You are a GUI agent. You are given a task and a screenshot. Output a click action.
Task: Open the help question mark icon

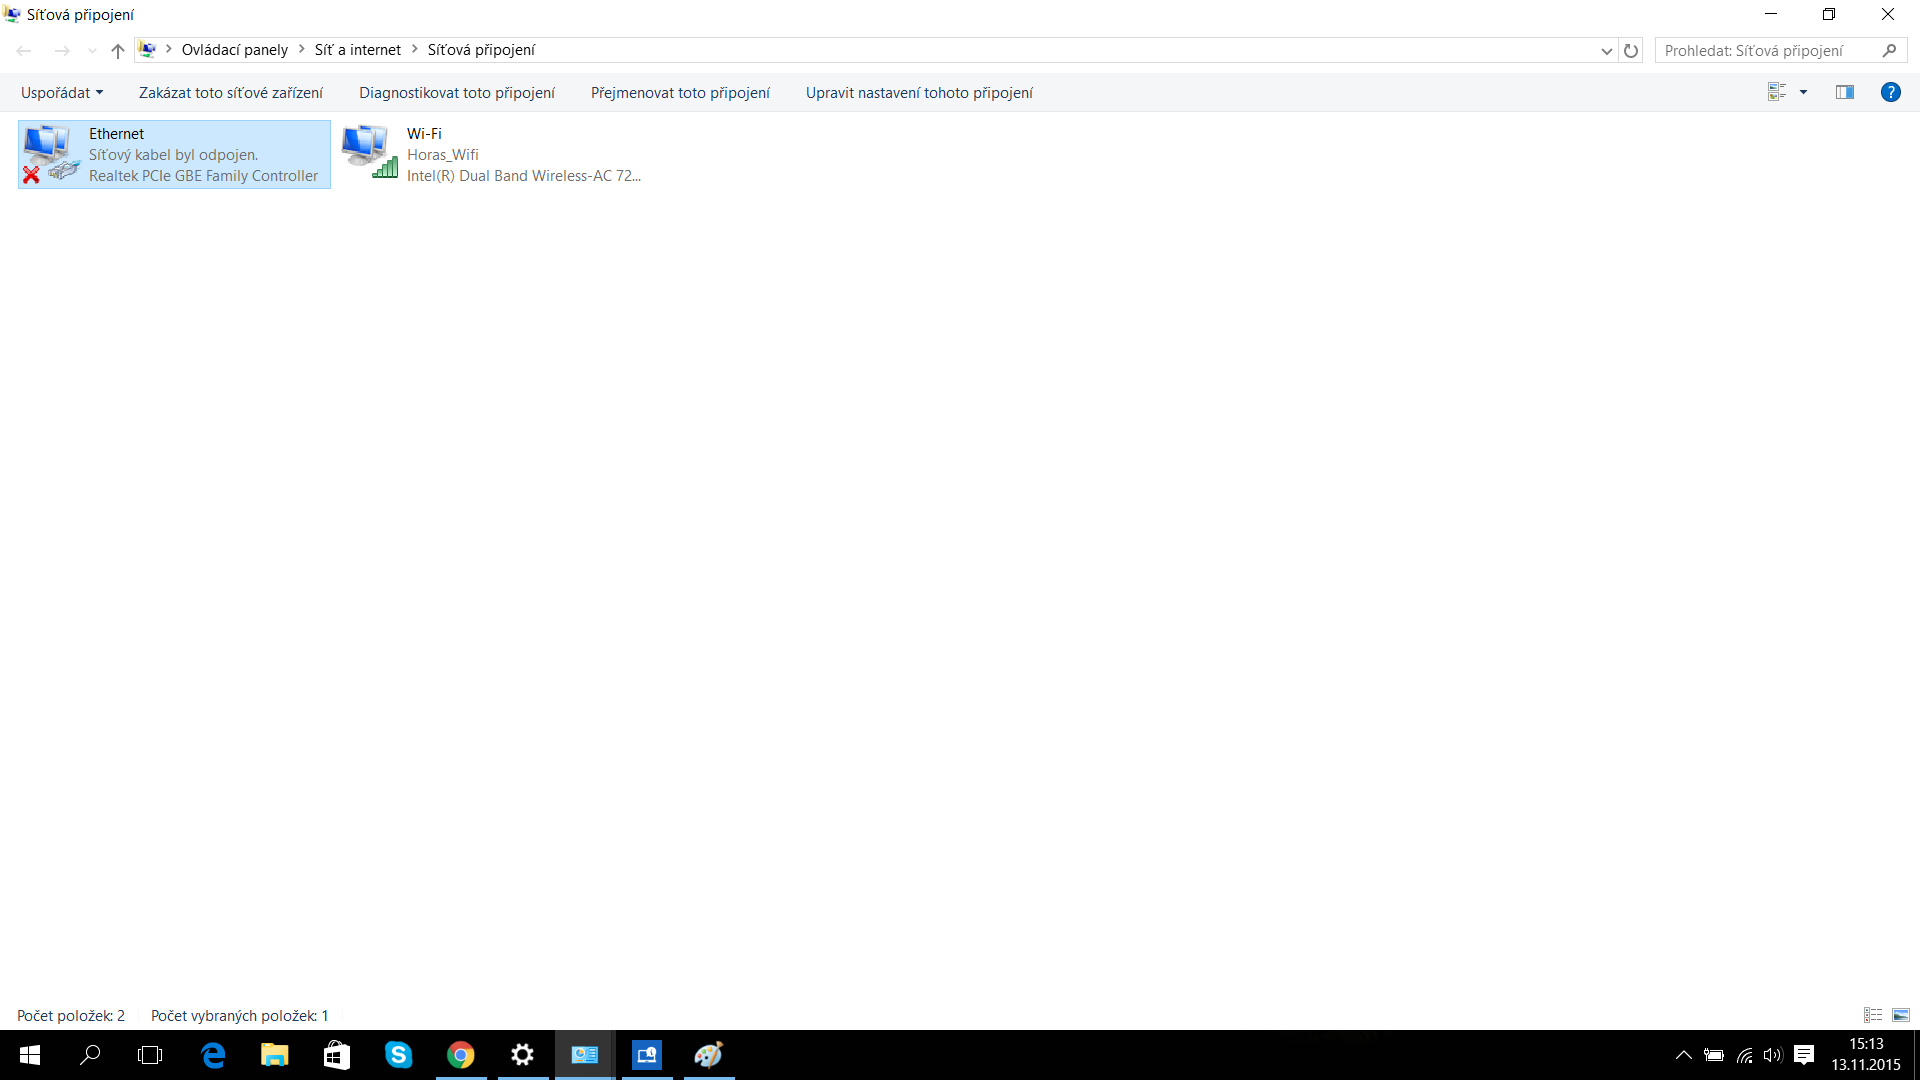1890,92
